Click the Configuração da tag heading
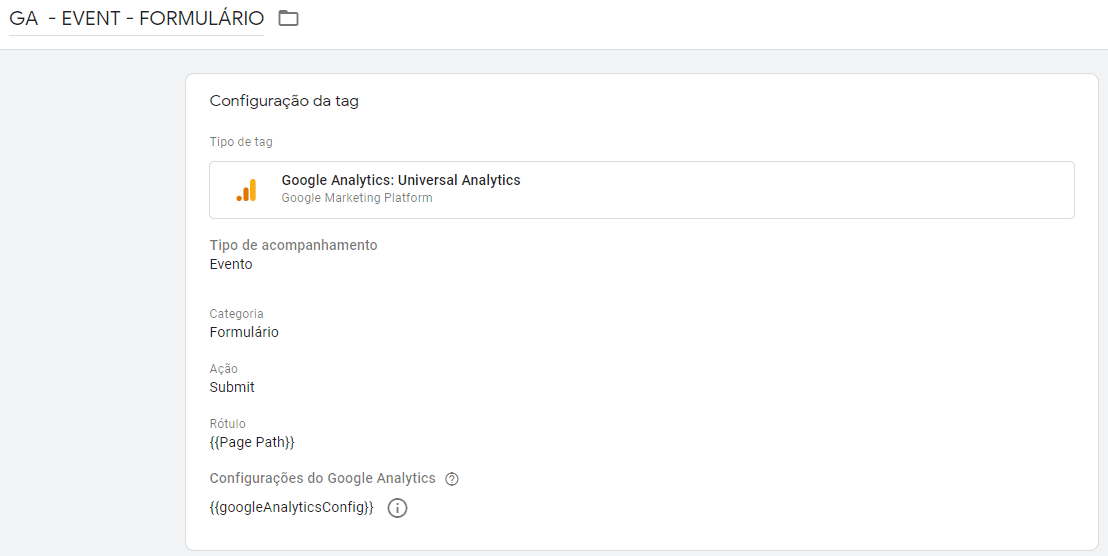 pyautogui.click(x=283, y=101)
